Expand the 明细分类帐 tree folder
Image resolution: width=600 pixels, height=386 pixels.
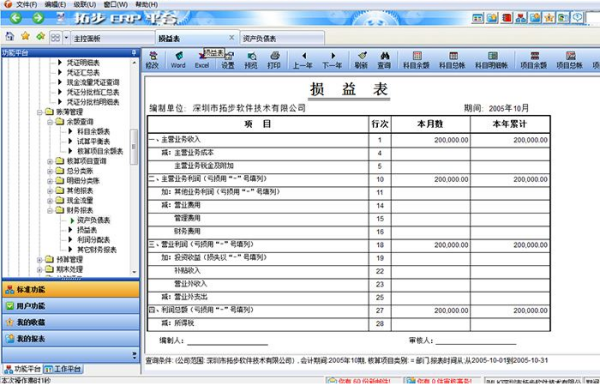(50, 181)
